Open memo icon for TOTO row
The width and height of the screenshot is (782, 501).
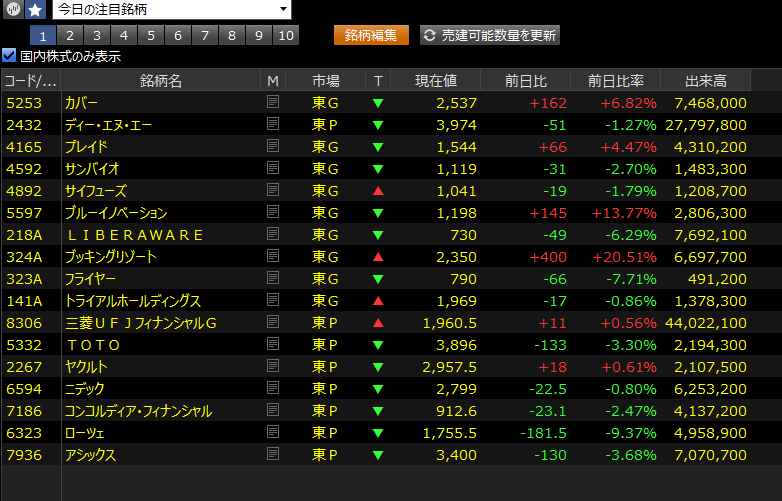click(x=273, y=344)
